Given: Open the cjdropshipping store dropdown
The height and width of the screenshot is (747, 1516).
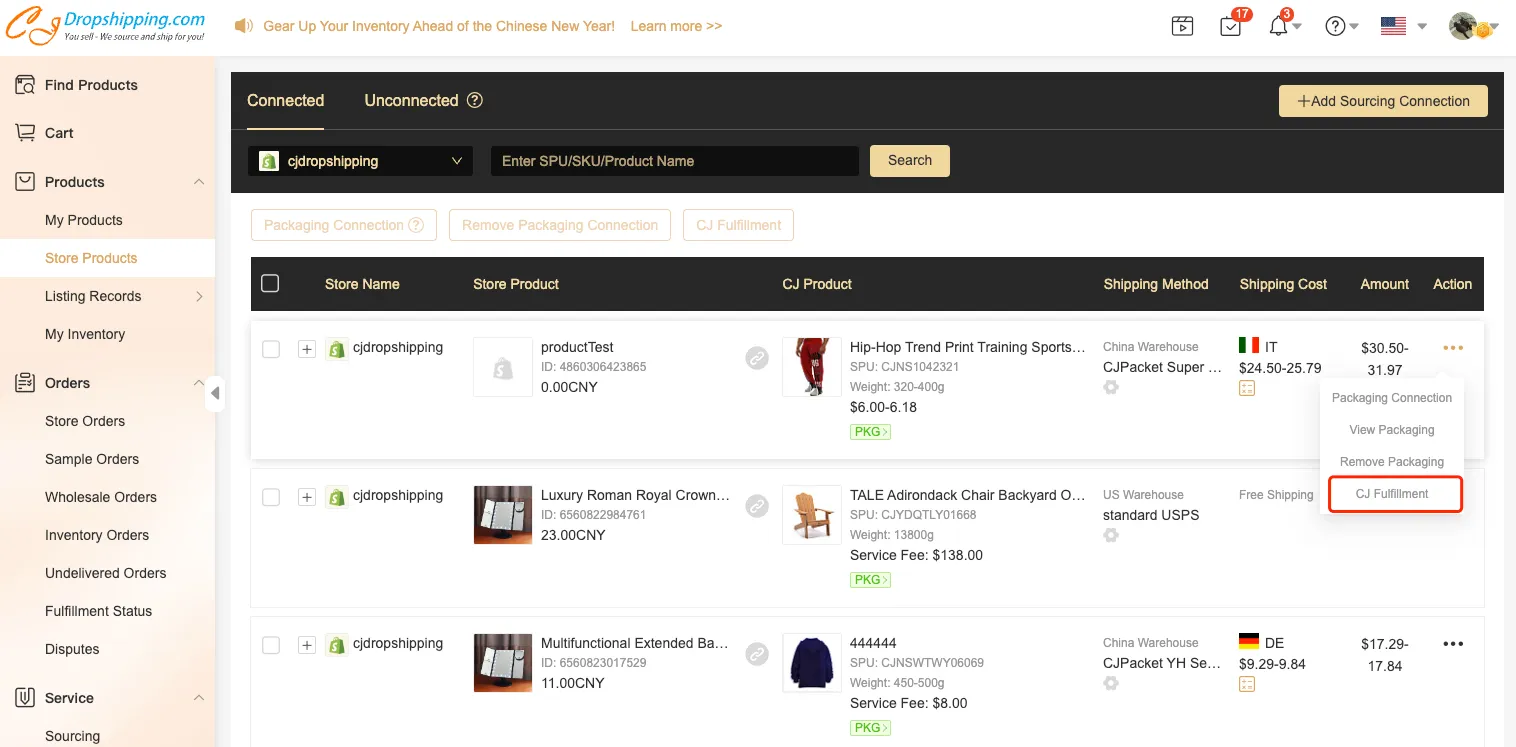Looking at the screenshot, I should (360, 161).
